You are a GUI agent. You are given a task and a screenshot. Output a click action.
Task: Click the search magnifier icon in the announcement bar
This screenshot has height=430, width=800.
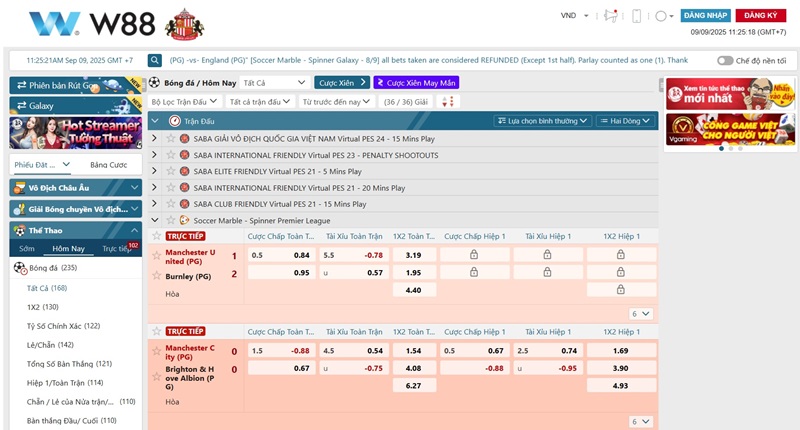(155, 60)
